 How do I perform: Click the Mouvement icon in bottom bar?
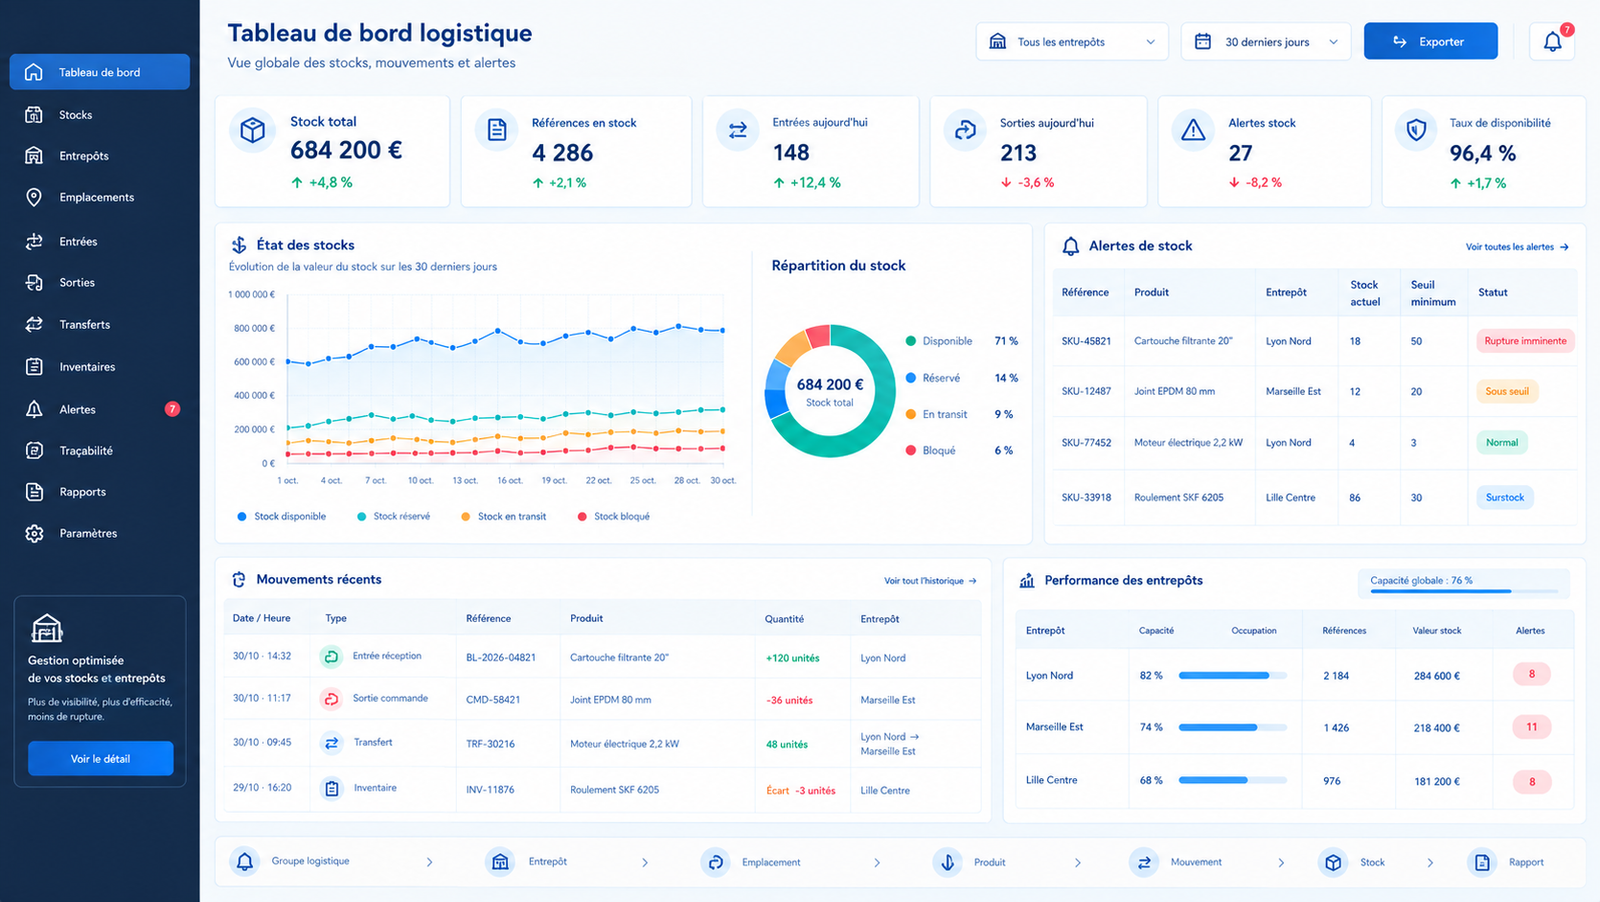click(x=1144, y=861)
